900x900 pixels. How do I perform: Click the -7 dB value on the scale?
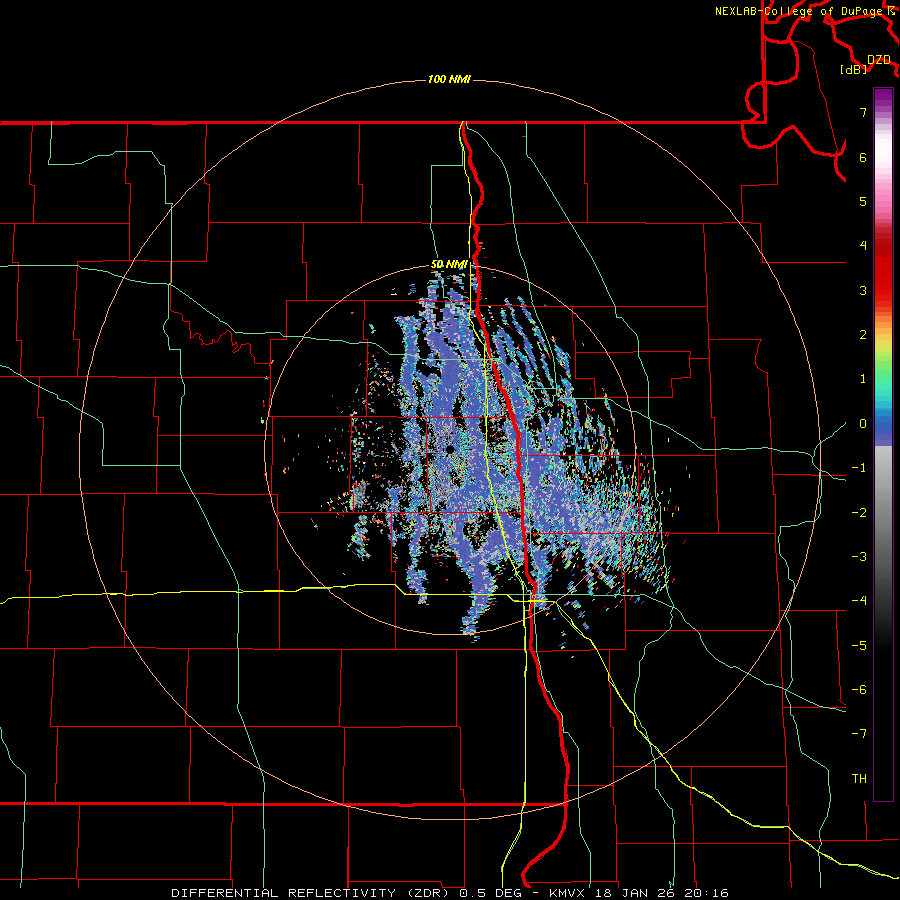pyautogui.click(x=859, y=734)
